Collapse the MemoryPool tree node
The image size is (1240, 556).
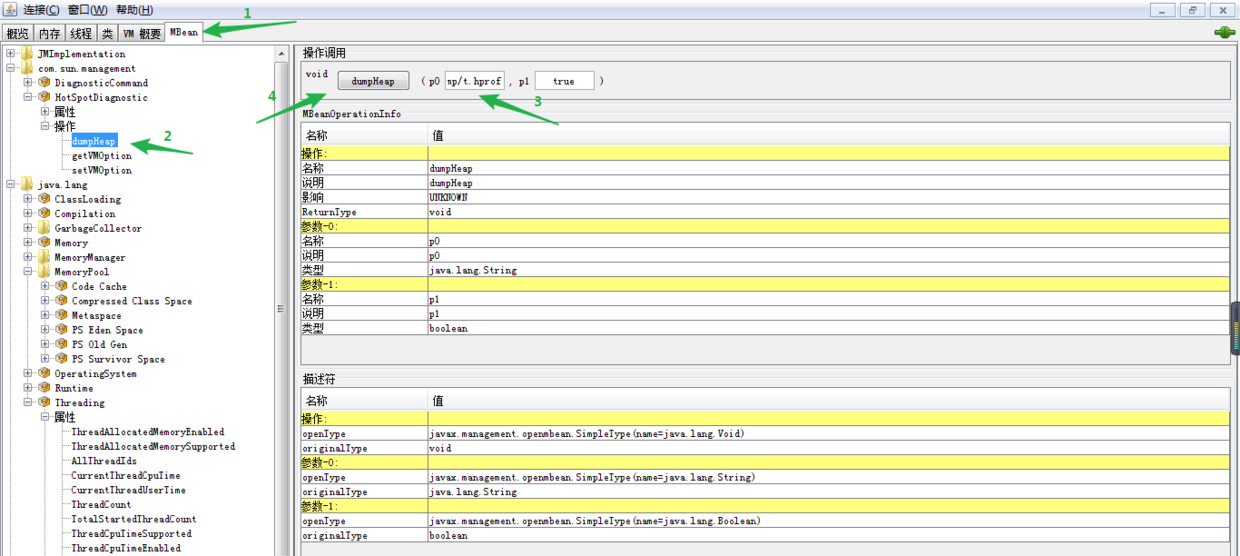click(x=28, y=272)
